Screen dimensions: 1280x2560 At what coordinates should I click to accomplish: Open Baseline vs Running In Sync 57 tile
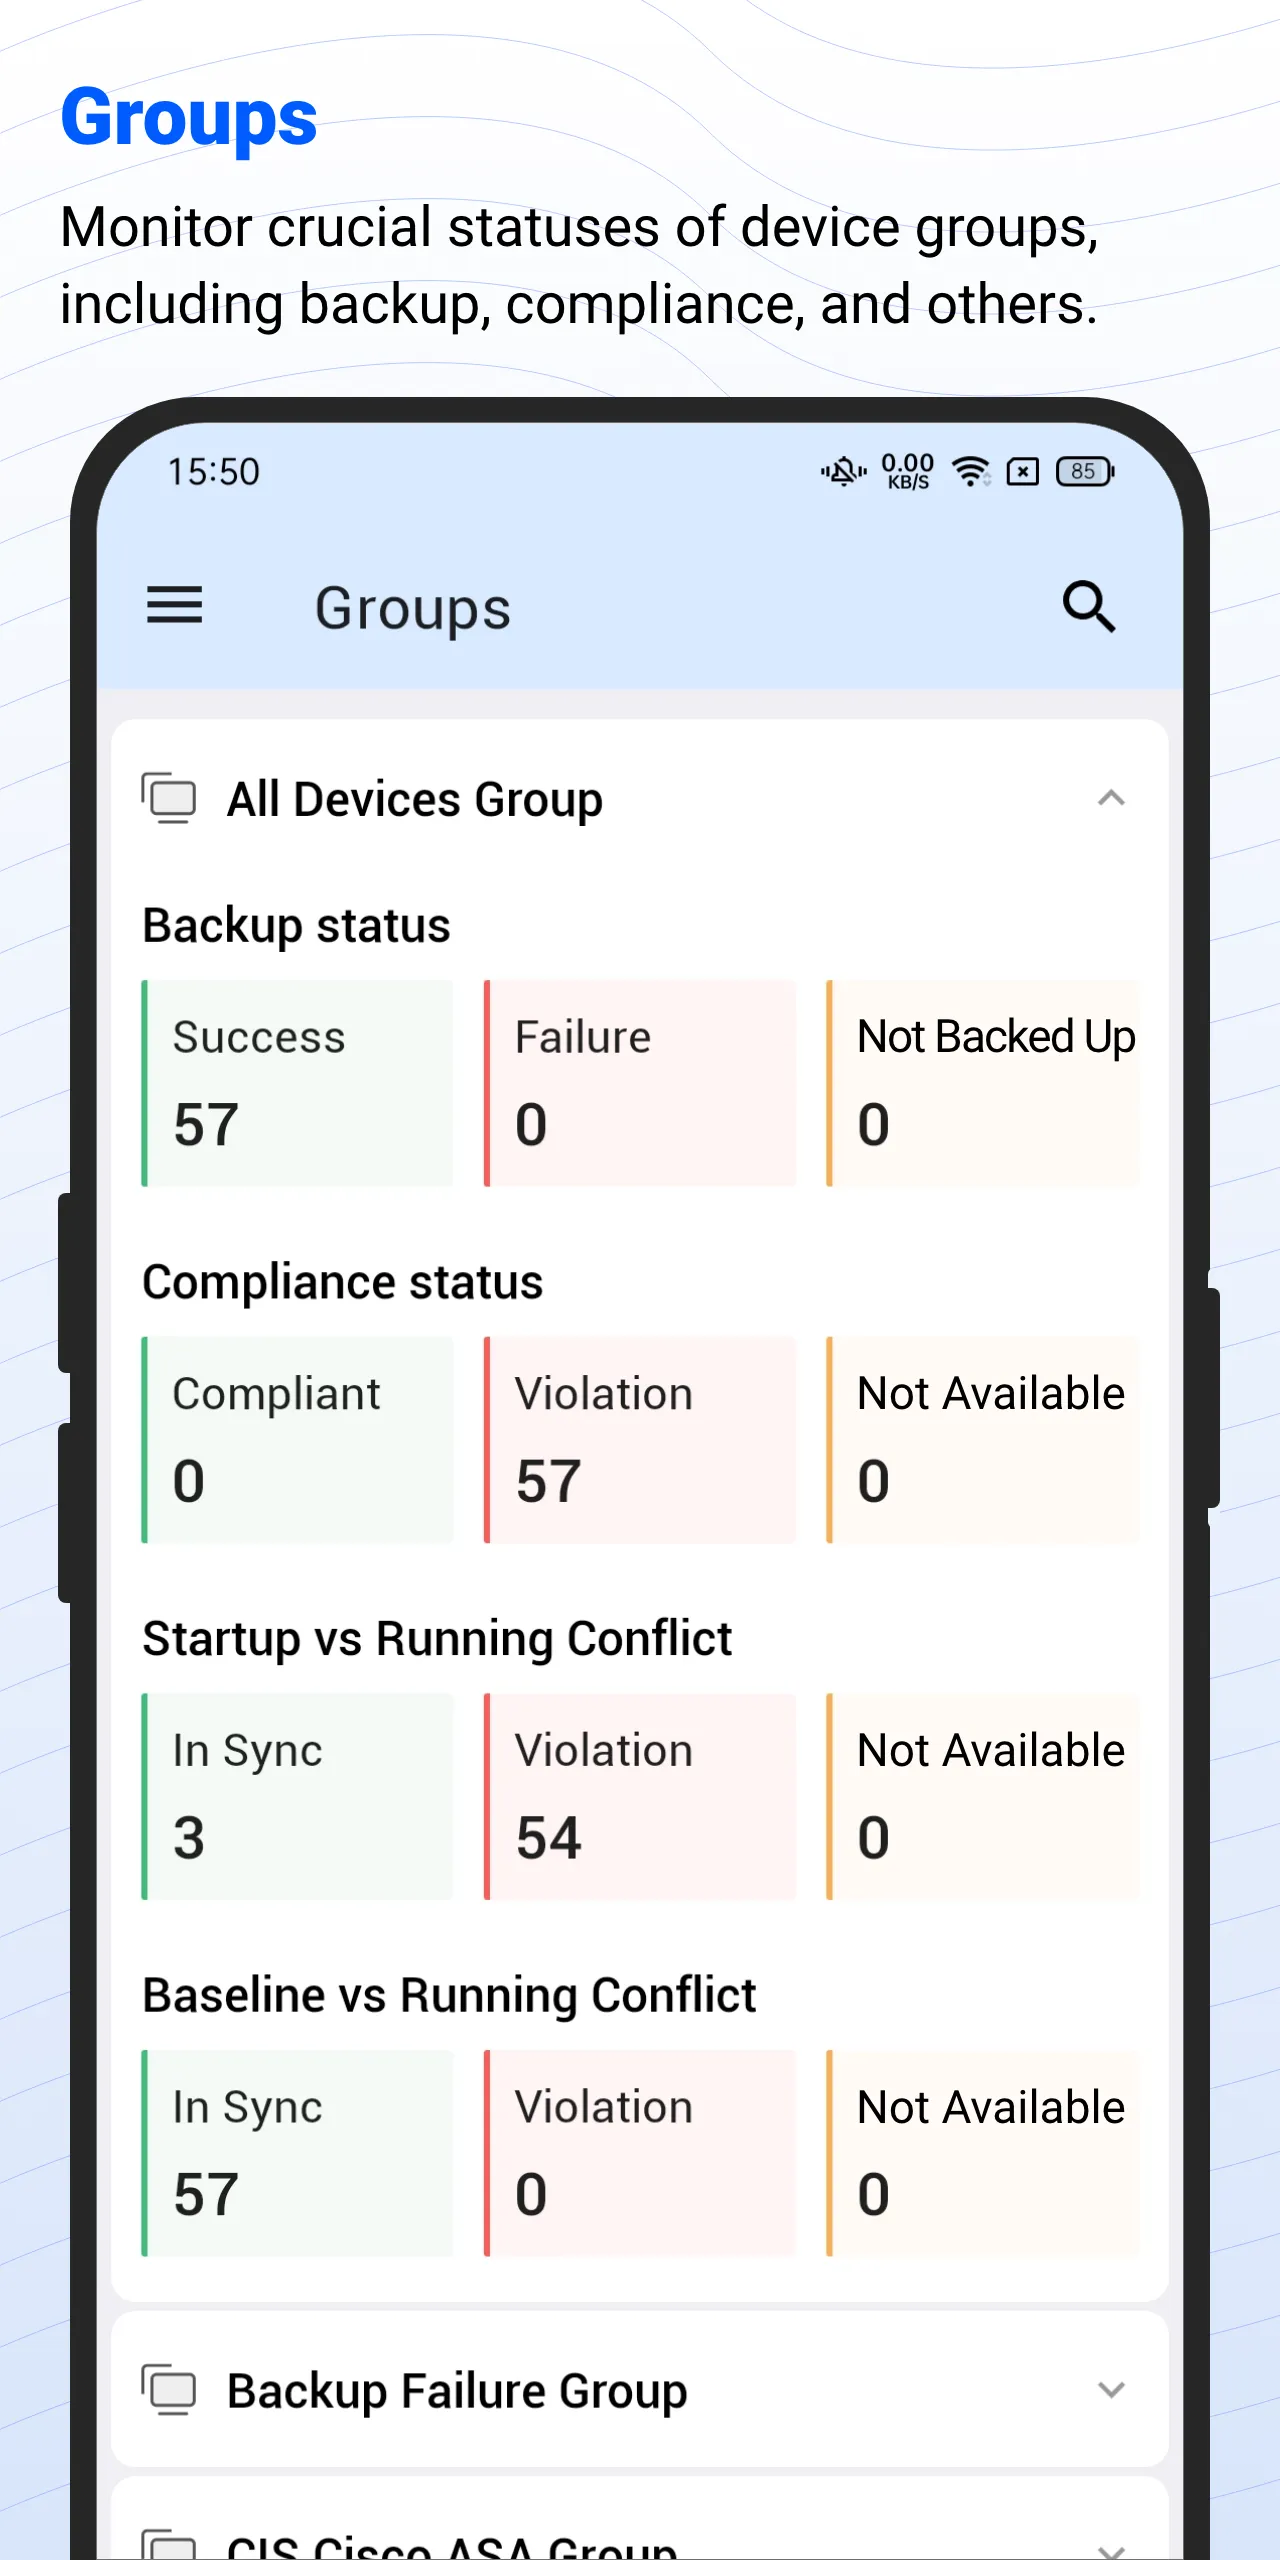coord(298,2153)
